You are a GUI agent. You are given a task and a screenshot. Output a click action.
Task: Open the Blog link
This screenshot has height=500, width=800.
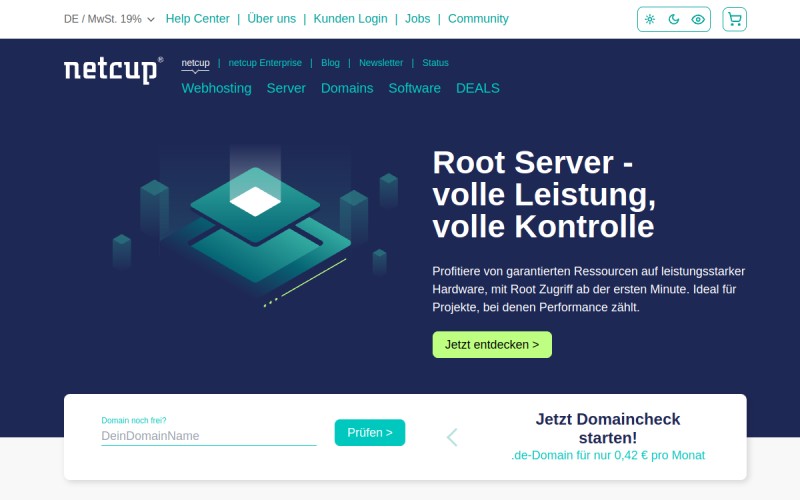(330, 63)
